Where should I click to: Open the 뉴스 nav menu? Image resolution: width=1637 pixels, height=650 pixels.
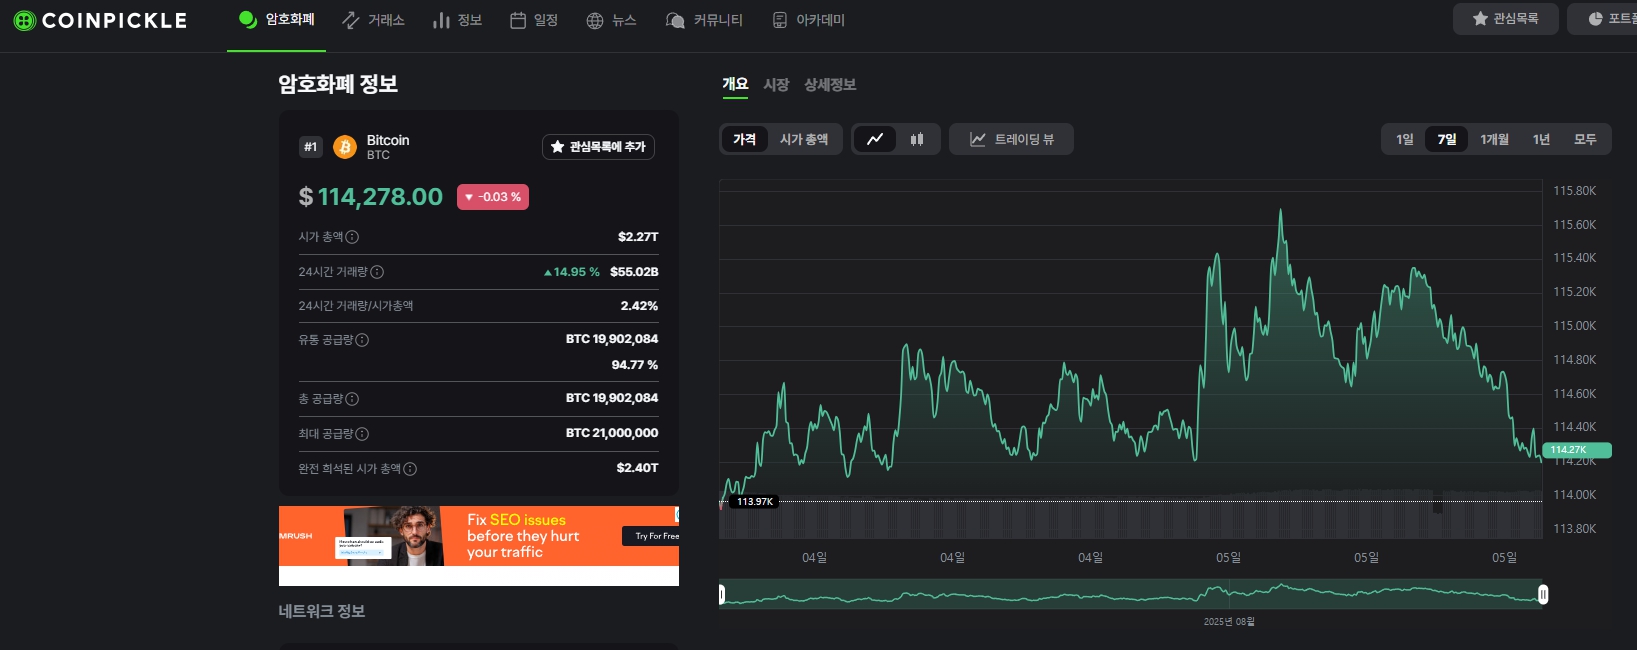[x=611, y=20]
